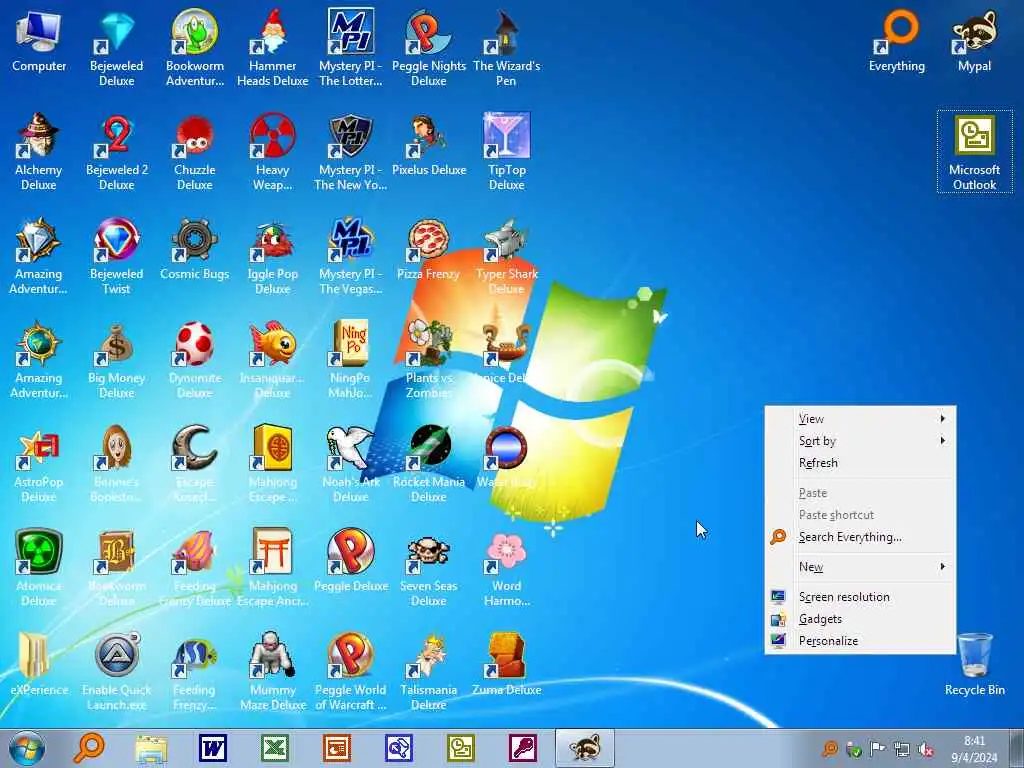Select the Heavy Weapon shortcut icon

[272, 151]
